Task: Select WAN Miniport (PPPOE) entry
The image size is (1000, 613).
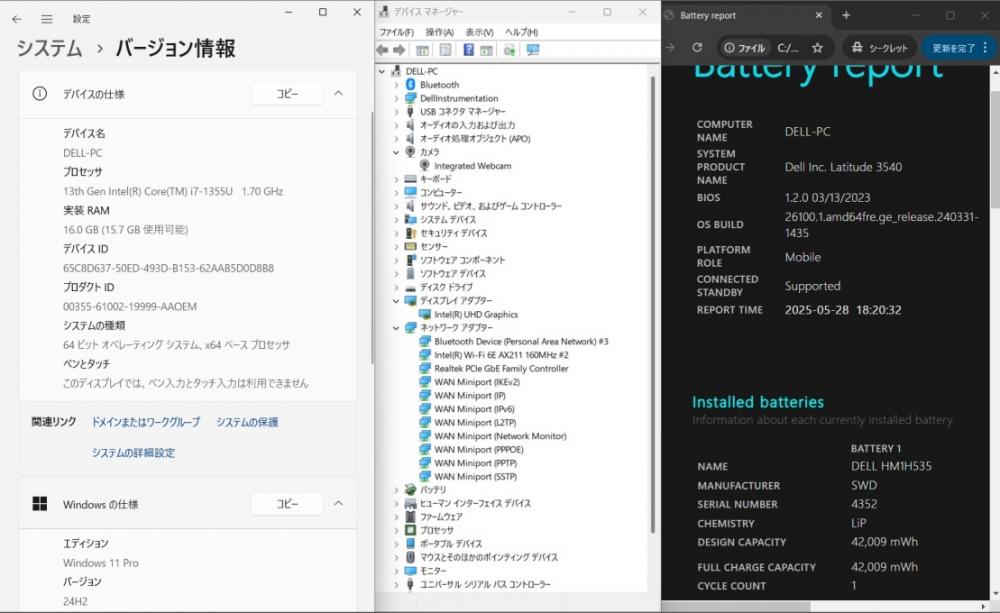Action: pos(479,450)
